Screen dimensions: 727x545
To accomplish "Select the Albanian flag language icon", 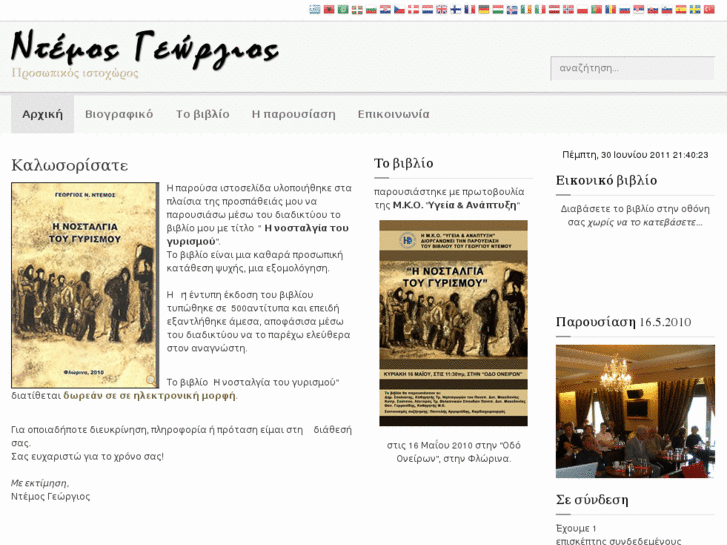I will [329, 9].
